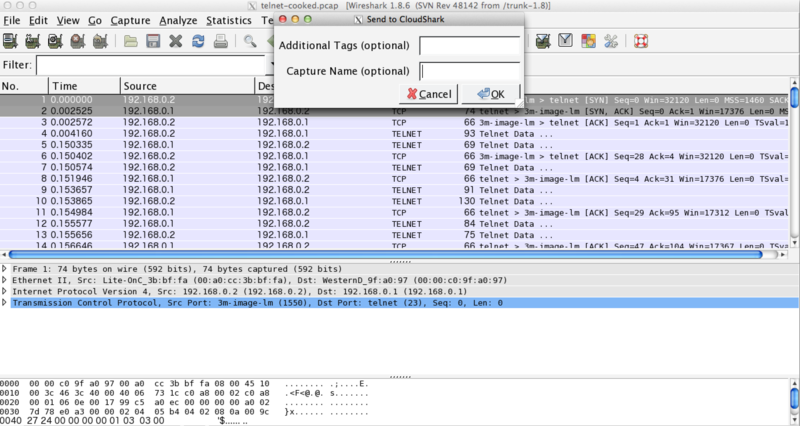The width and height of the screenshot is (800, 426).
Task: Select packet 5 at 0.150335
Action: click(x=394, y=145)
